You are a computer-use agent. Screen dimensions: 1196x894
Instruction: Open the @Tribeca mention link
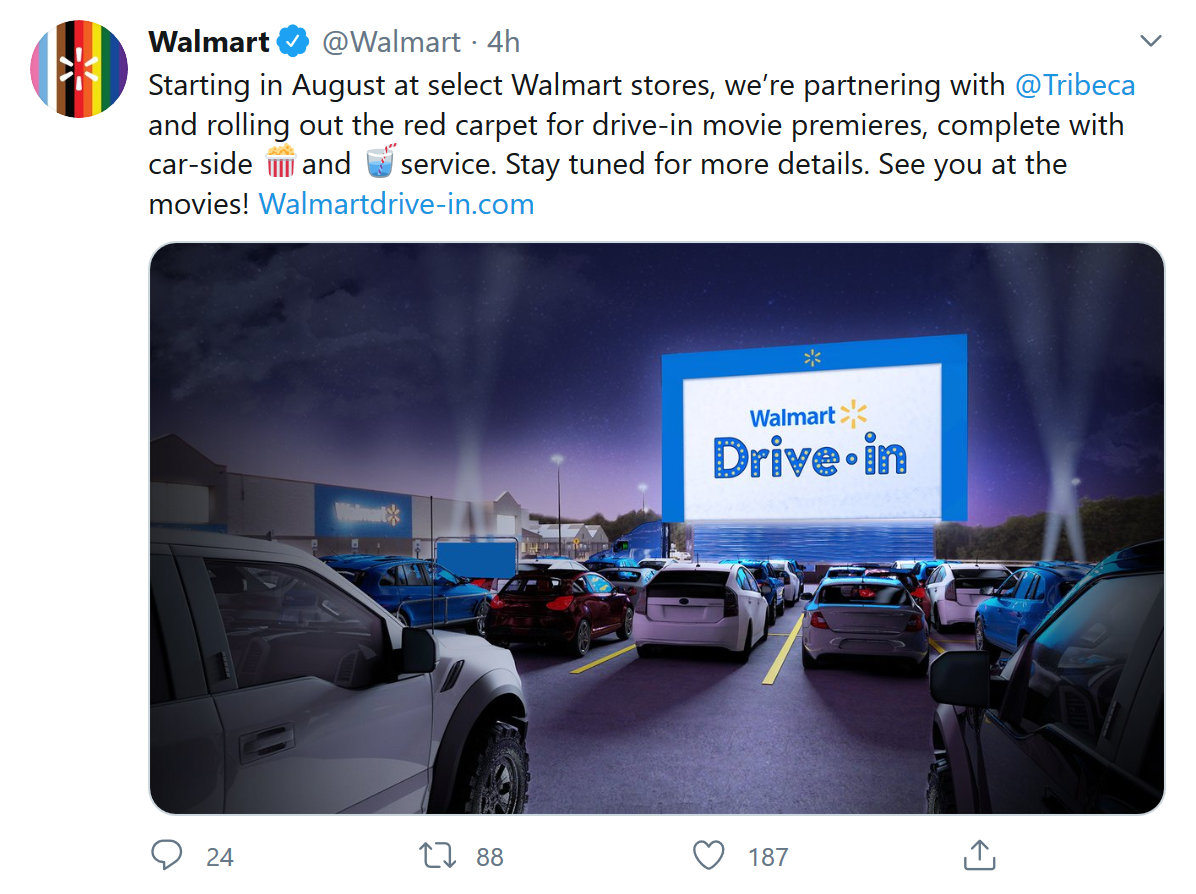point(1075,85)
